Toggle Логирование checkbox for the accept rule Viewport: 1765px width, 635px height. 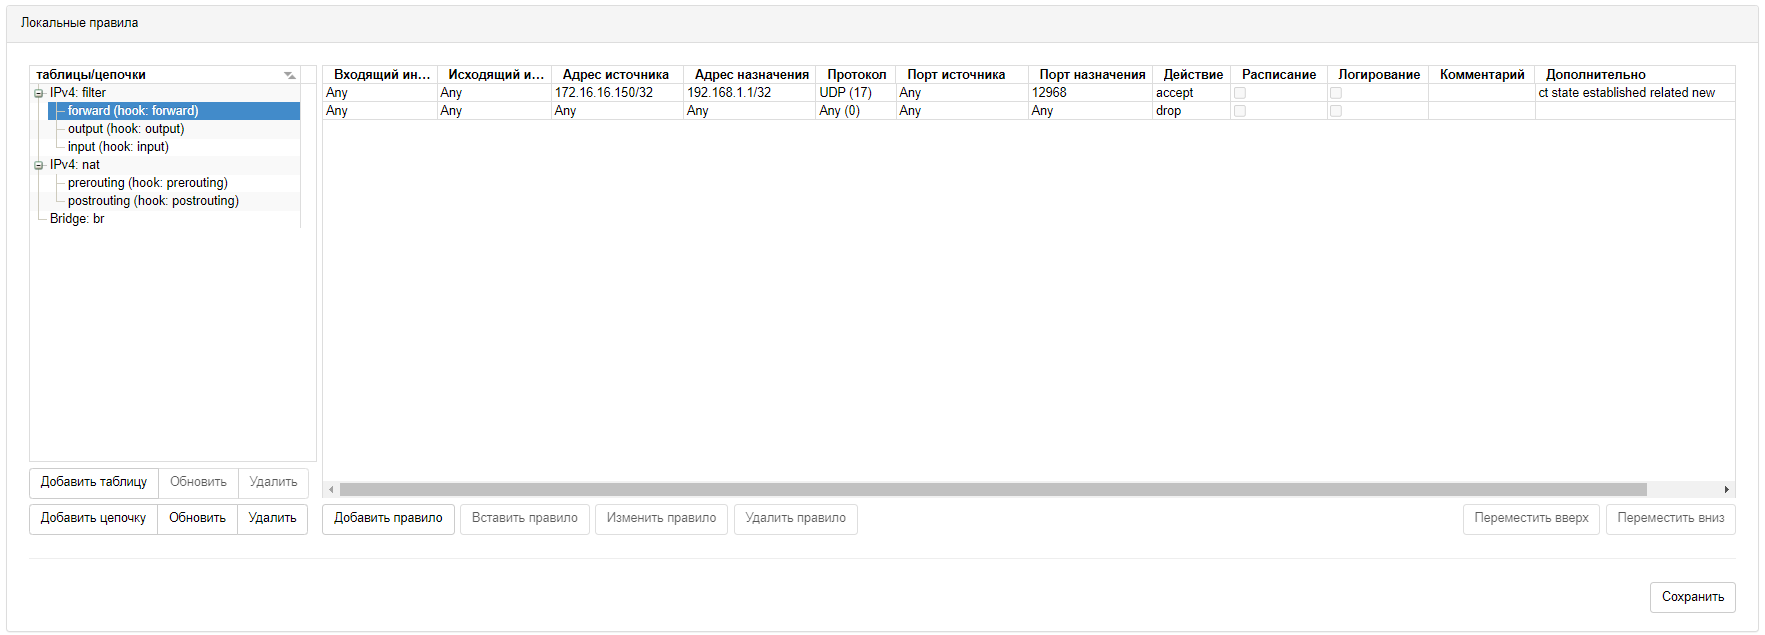(x=1336, y=93)
